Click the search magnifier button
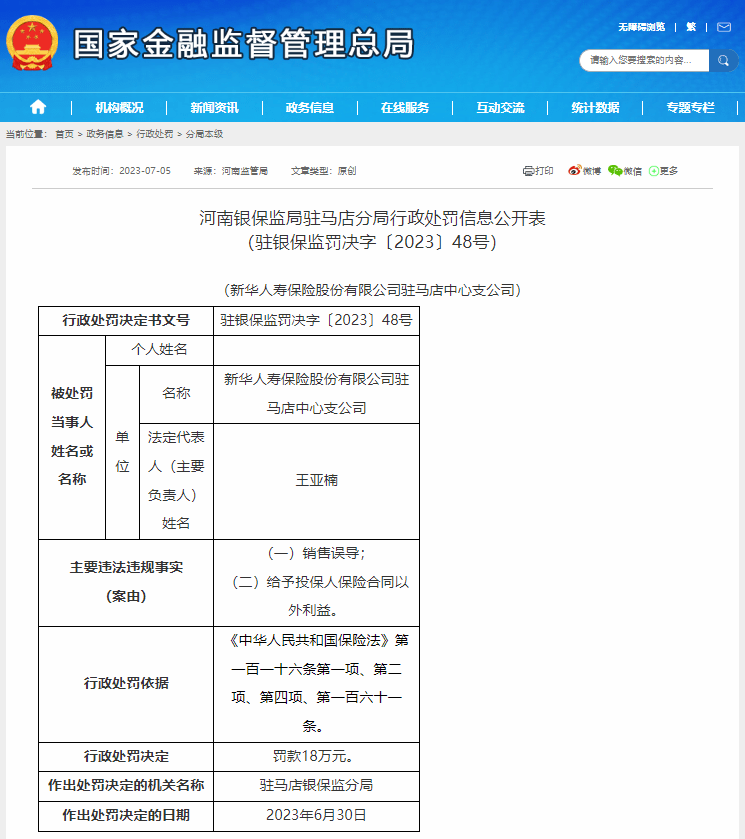The width and height of the screenshot is (745, 839). (723, 60)
